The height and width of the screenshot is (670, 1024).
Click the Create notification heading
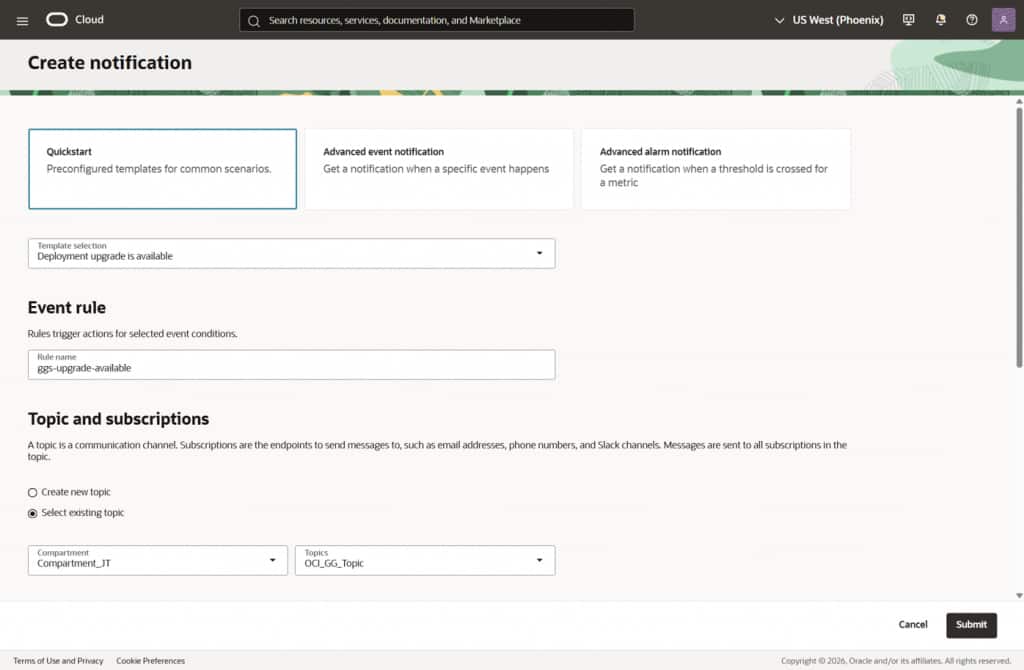110,63
